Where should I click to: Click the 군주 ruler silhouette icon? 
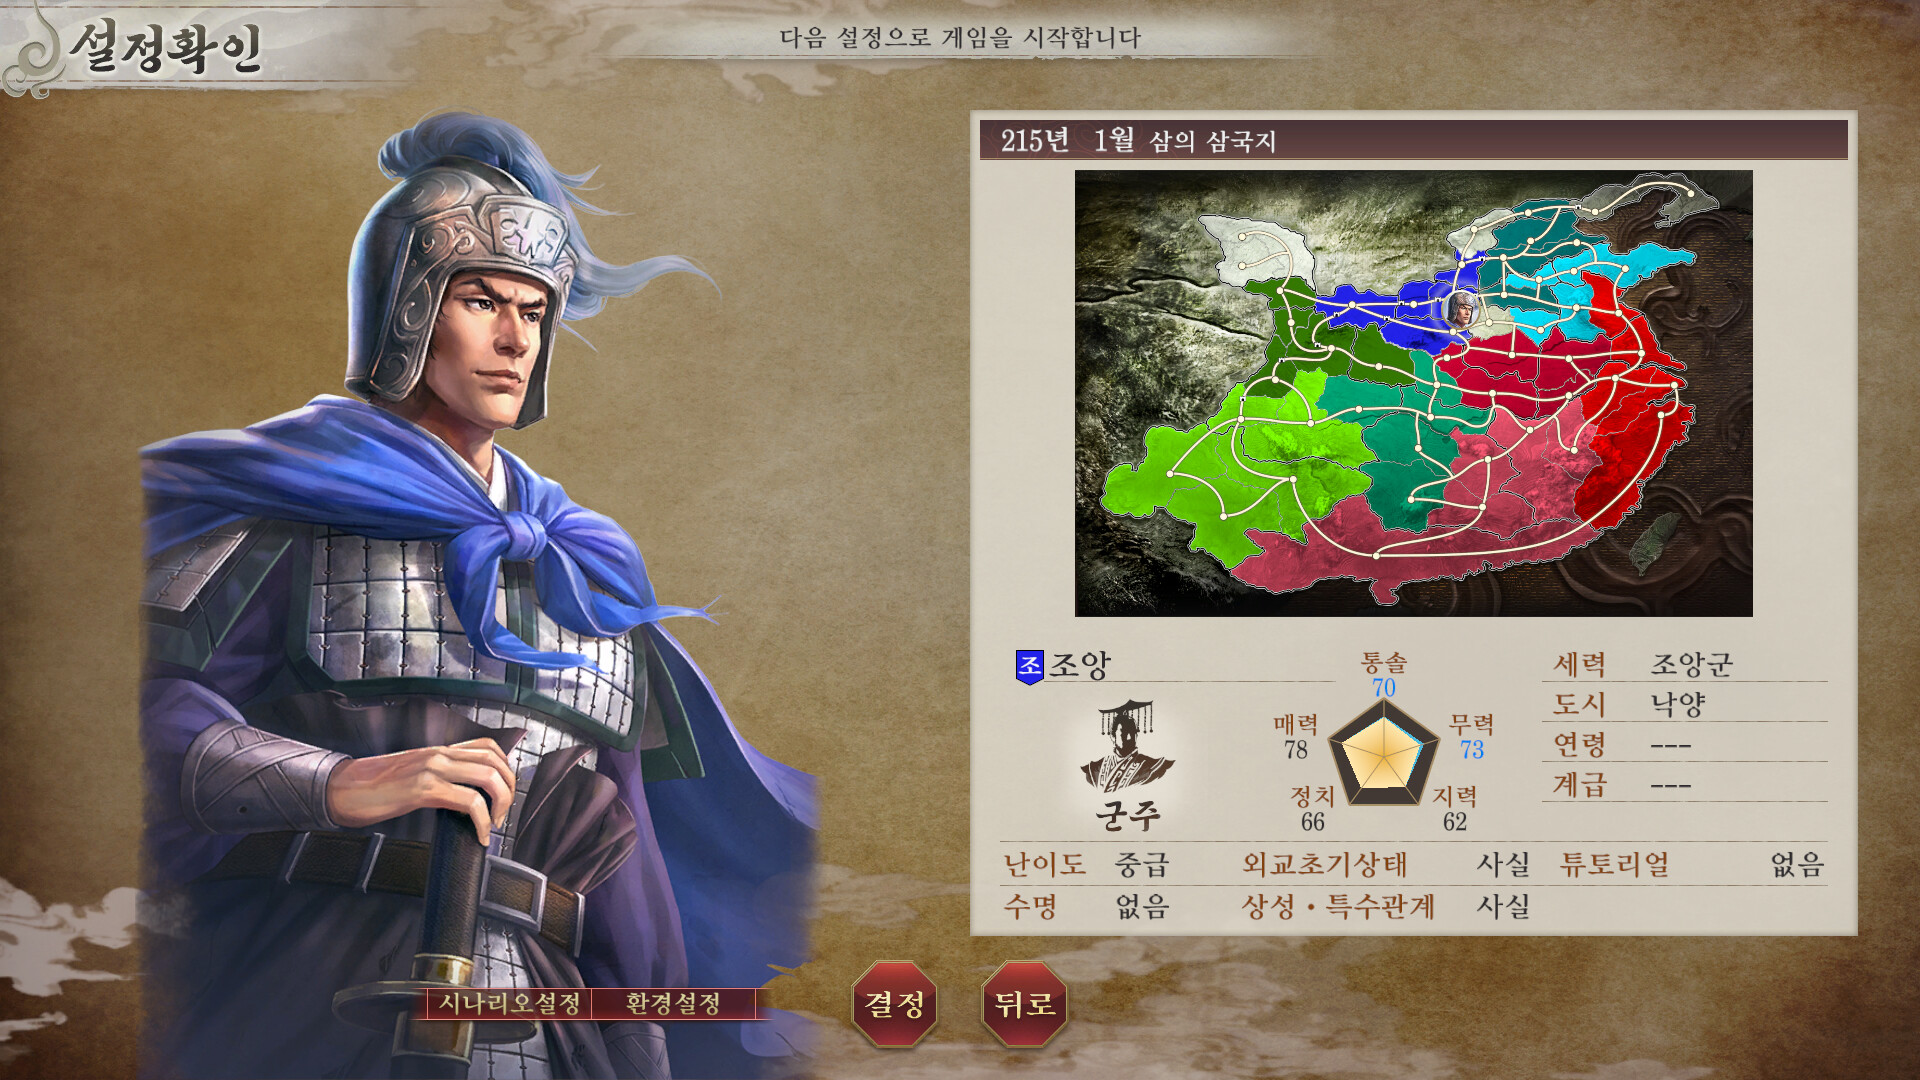pyautogui.click(x=1127, y=746)
